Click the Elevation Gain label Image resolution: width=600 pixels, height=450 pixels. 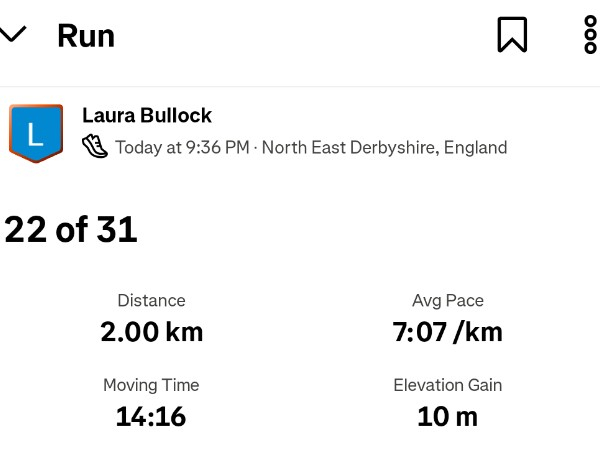click(x=447, y=385)
